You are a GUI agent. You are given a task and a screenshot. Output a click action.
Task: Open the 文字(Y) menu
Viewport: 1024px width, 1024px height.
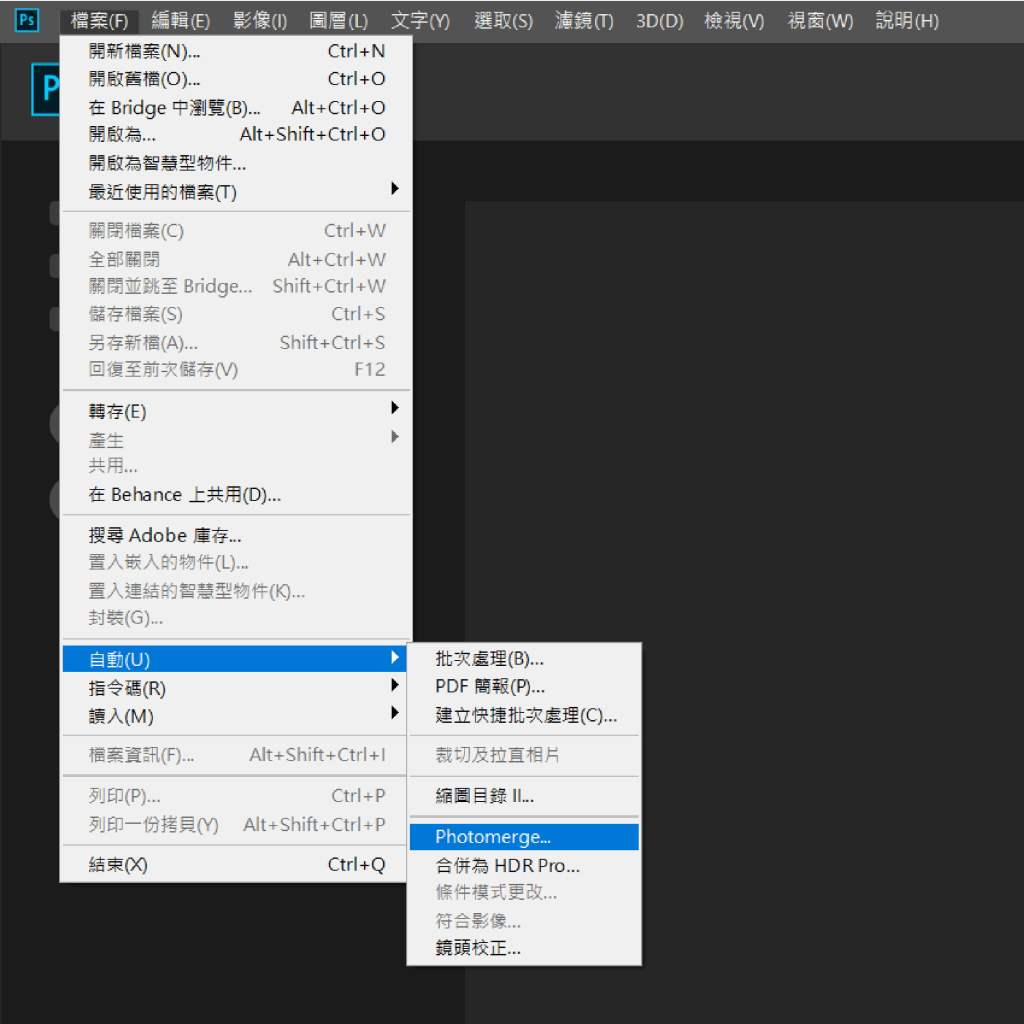[x=420, y=21]
